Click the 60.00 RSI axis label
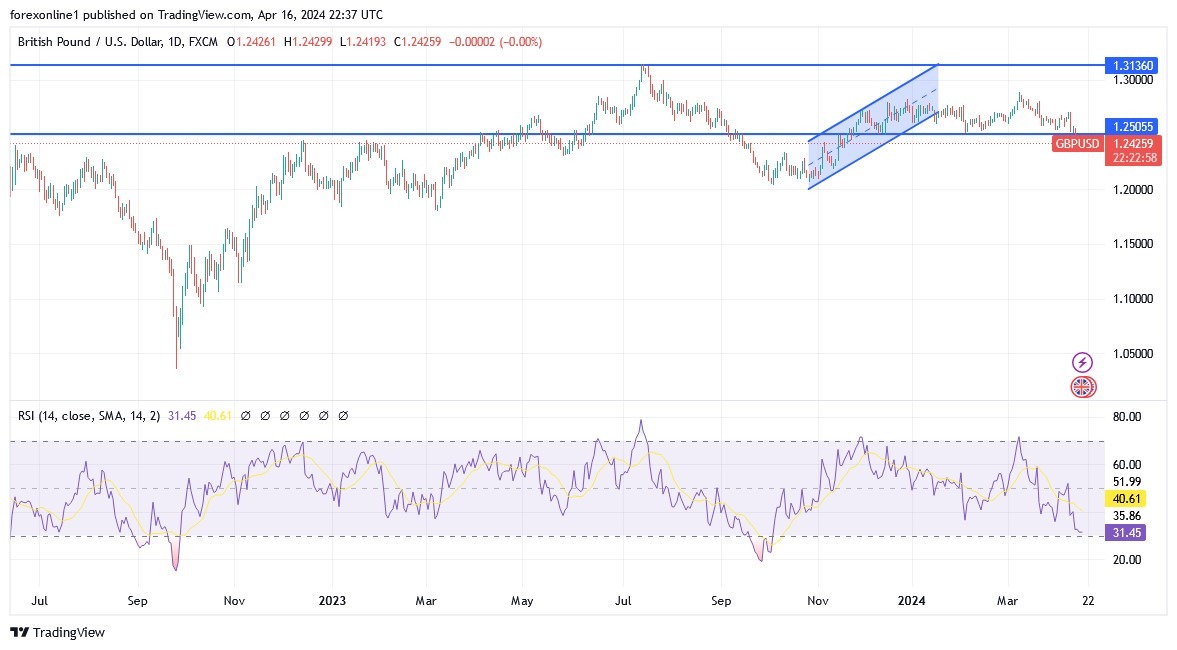 tap(1127, 465)
